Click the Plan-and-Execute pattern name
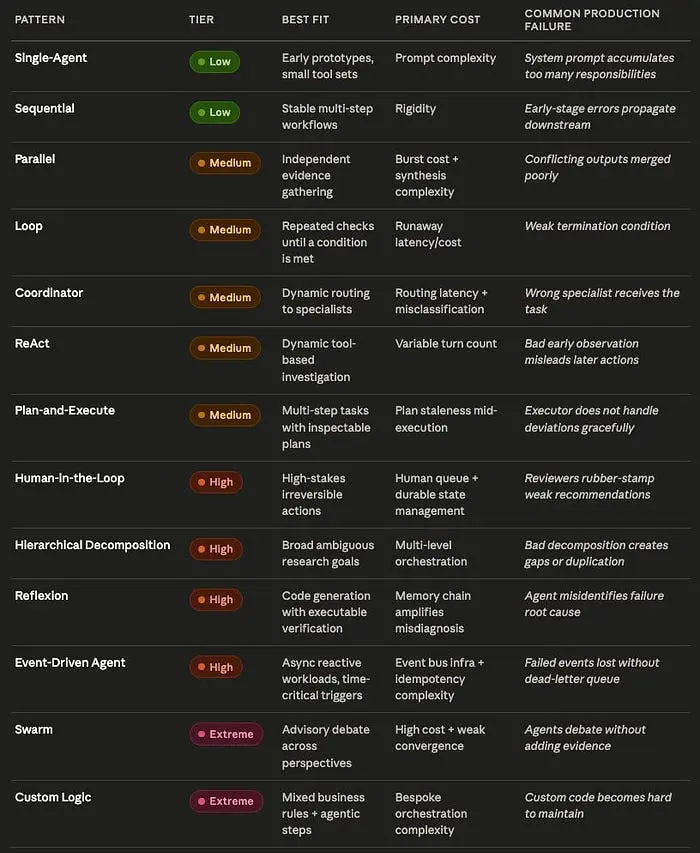The width and height of the screenshot is (700, 853). click(65, 411)
